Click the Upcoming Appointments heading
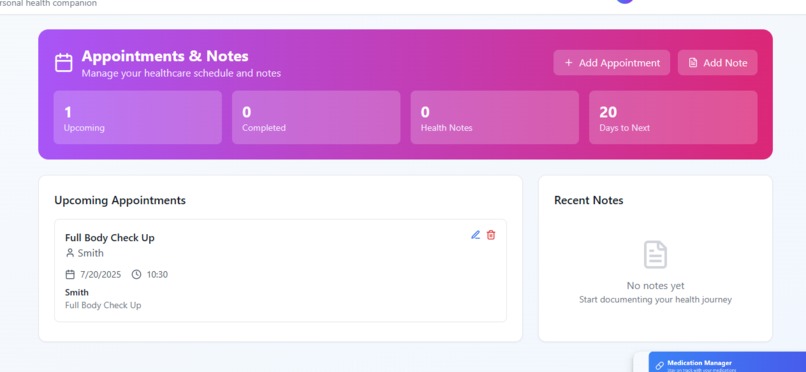 click(120, 200)
